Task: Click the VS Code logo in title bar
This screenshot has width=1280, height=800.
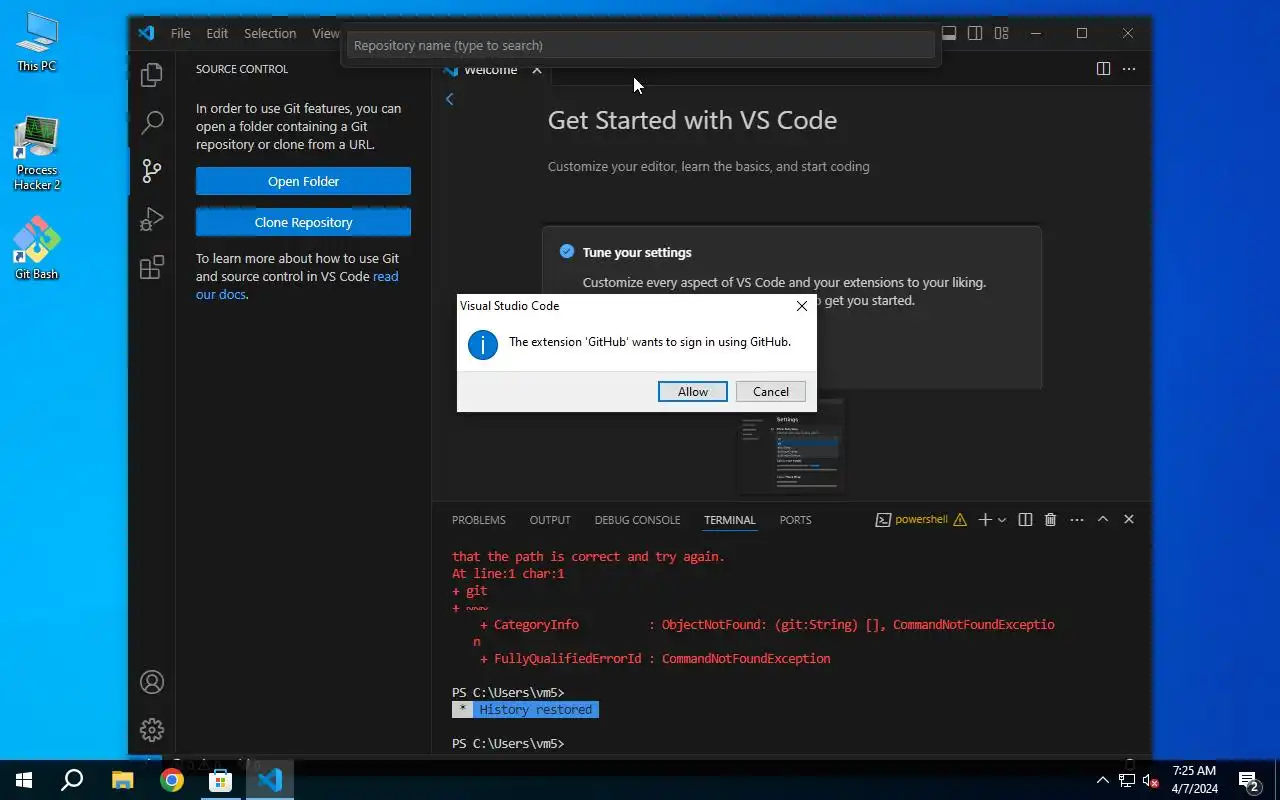Action: pos(146,33)
